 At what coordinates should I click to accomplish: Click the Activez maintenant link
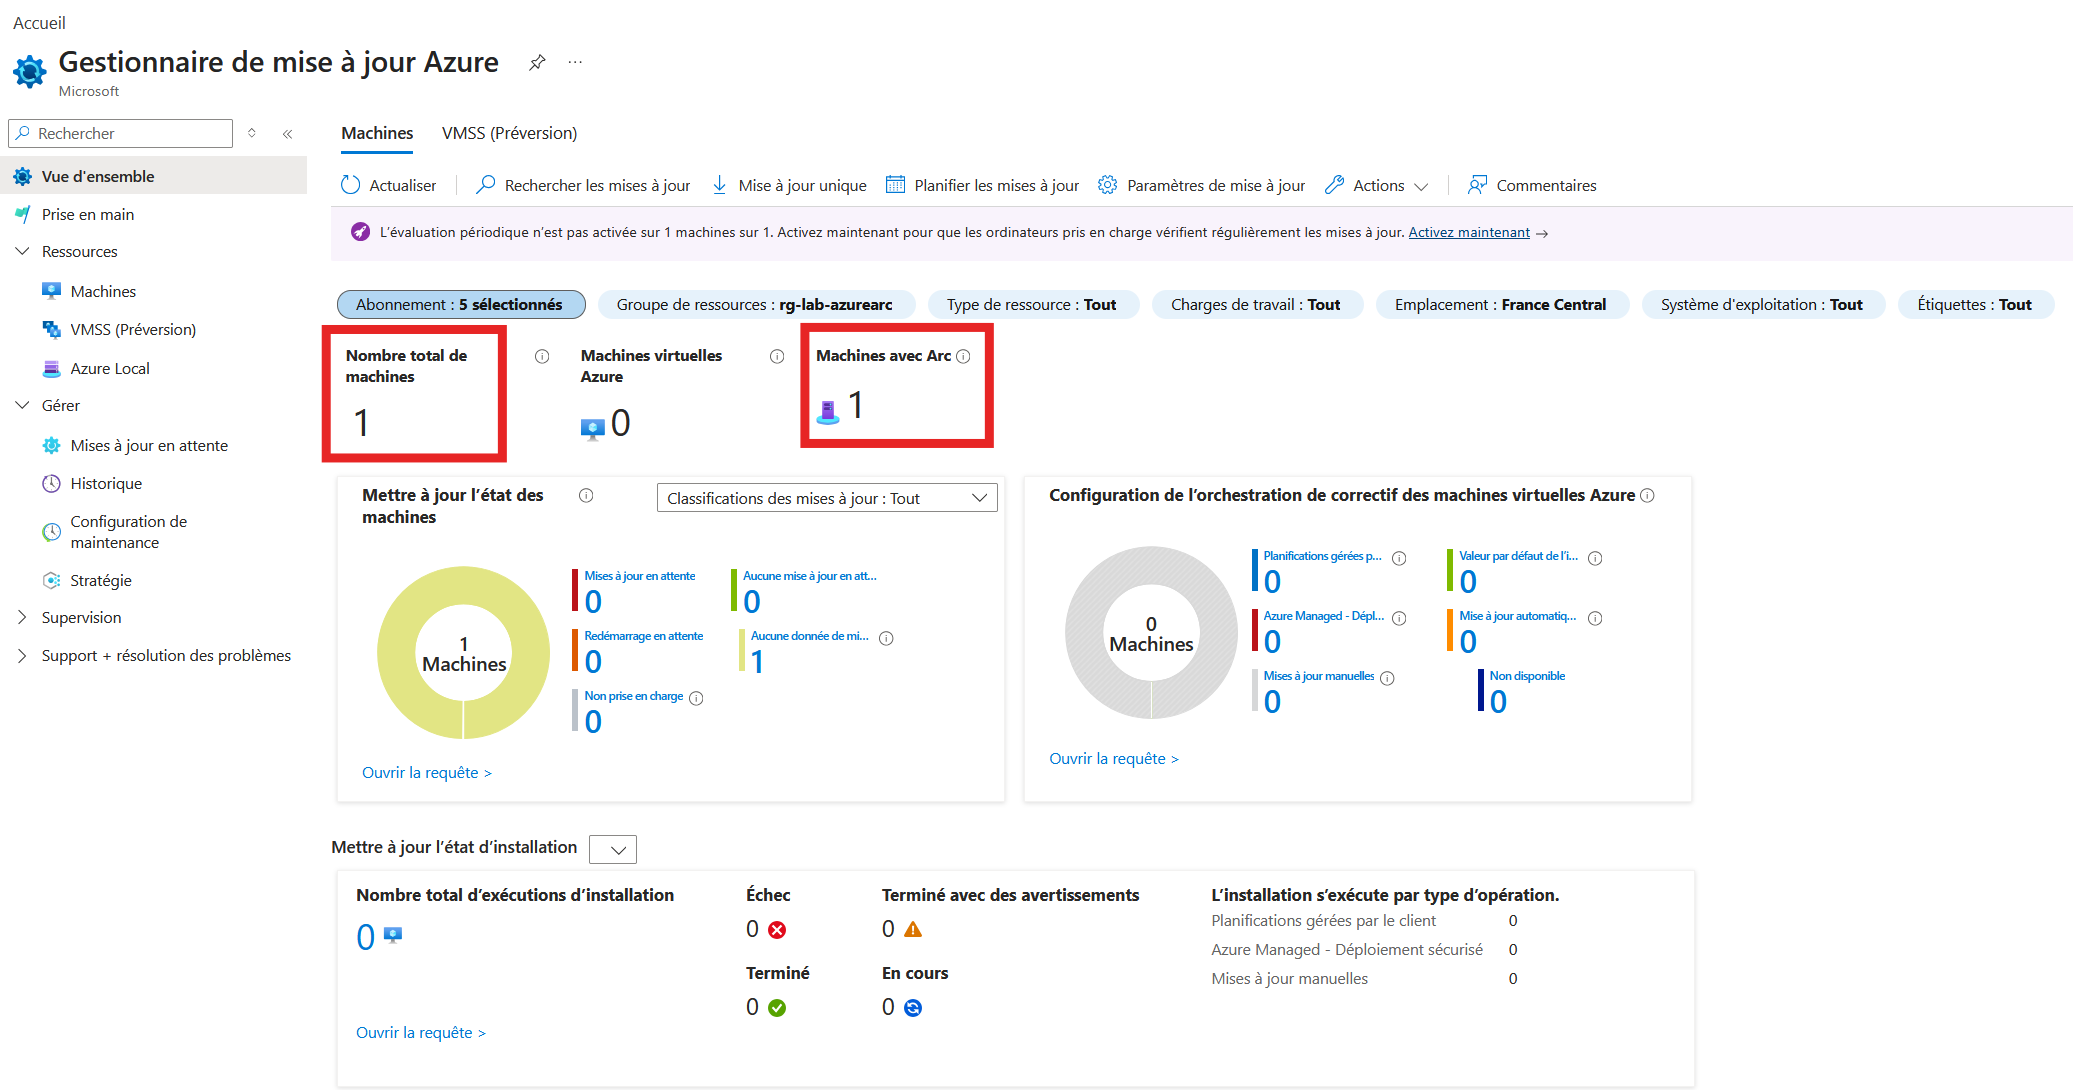[1469, 232]
